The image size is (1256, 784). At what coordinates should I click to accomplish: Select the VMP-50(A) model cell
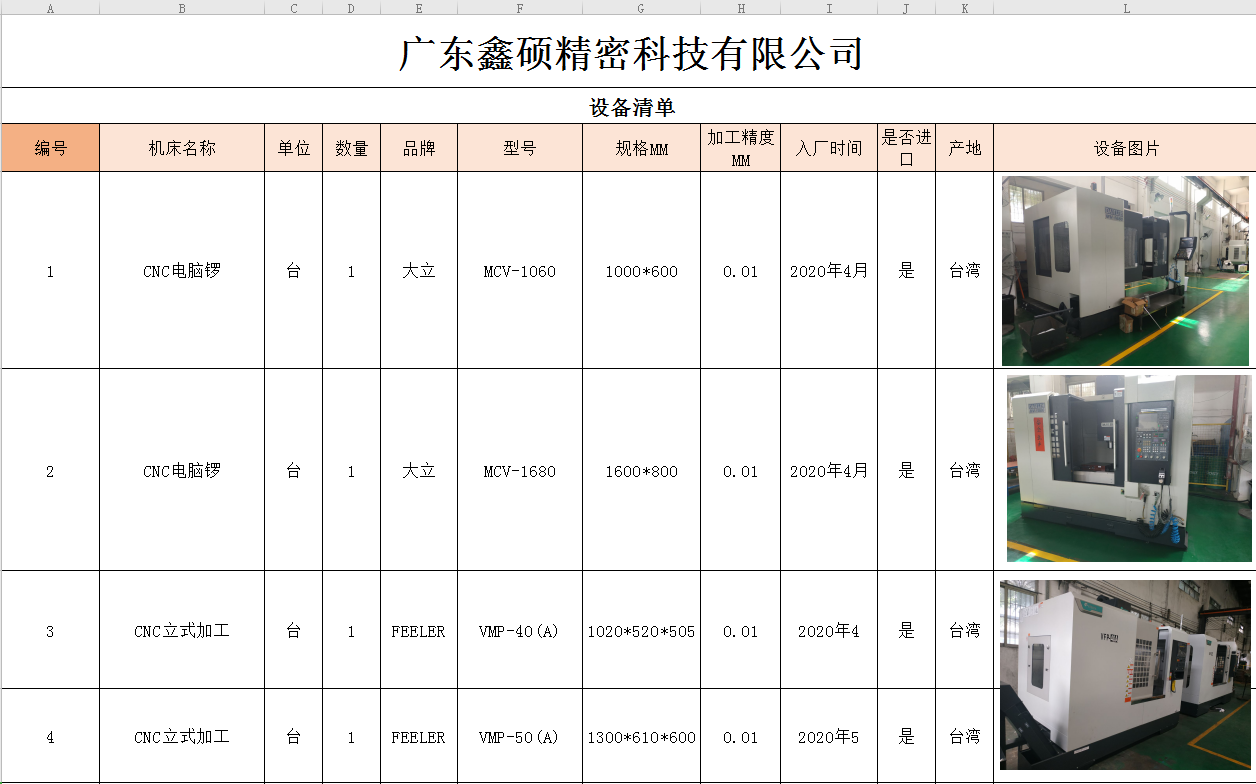coord(519,737)
